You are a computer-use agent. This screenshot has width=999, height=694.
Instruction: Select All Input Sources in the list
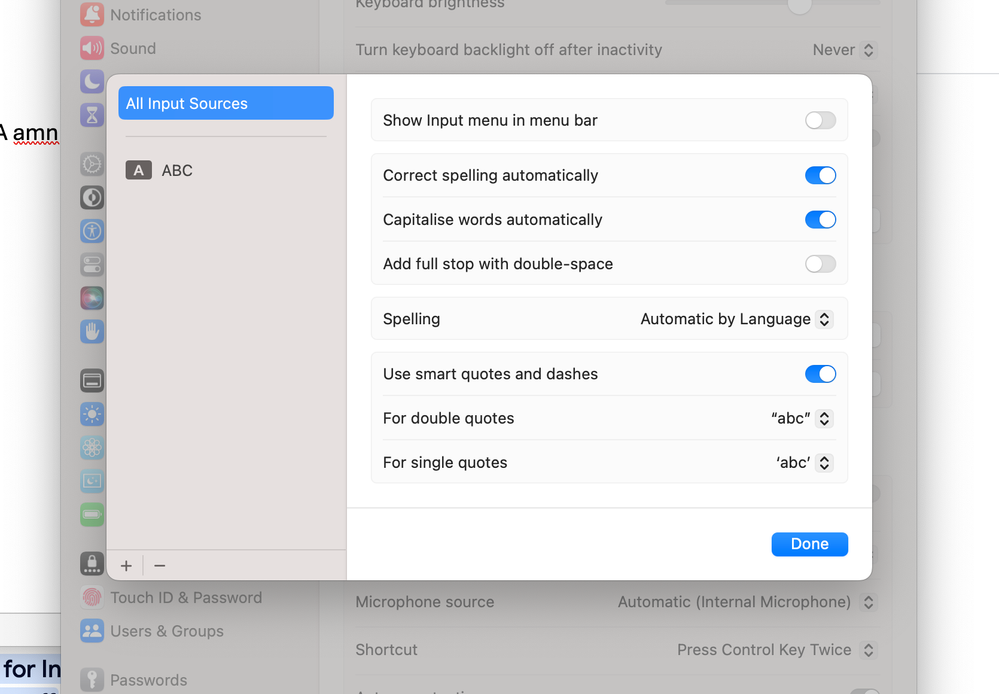[226, 103]
